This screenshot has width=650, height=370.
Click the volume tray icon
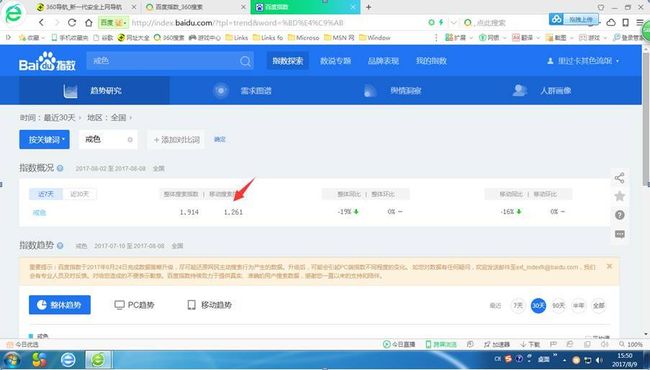click(x=599, y=360)
